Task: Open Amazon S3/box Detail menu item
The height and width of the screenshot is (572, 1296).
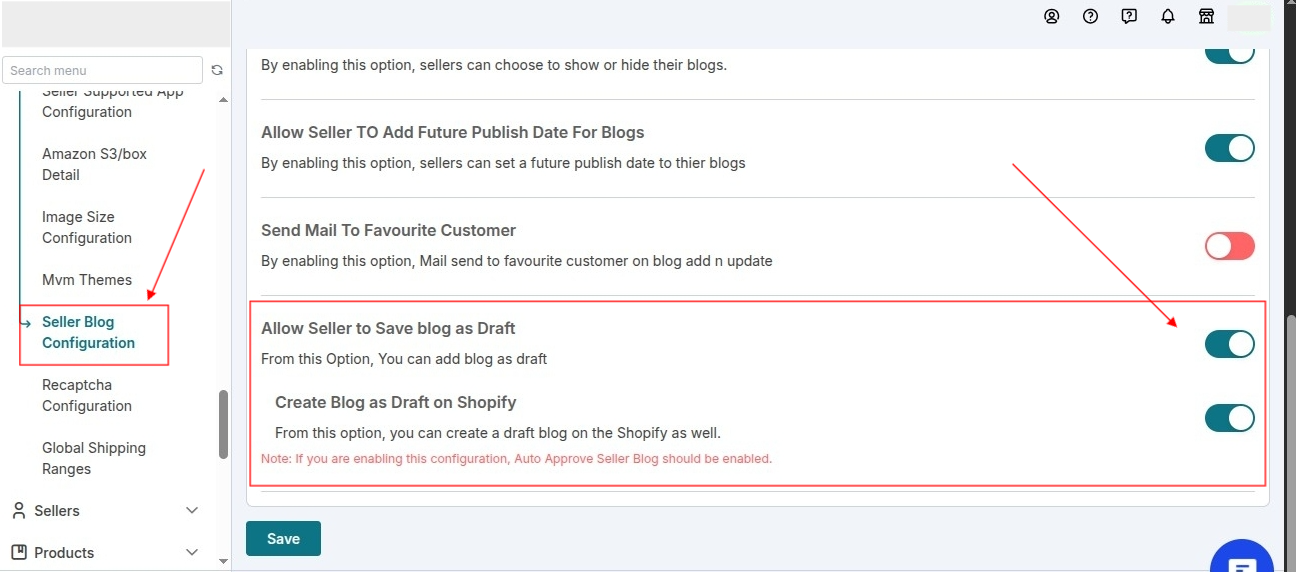Action: pos(94,164)
